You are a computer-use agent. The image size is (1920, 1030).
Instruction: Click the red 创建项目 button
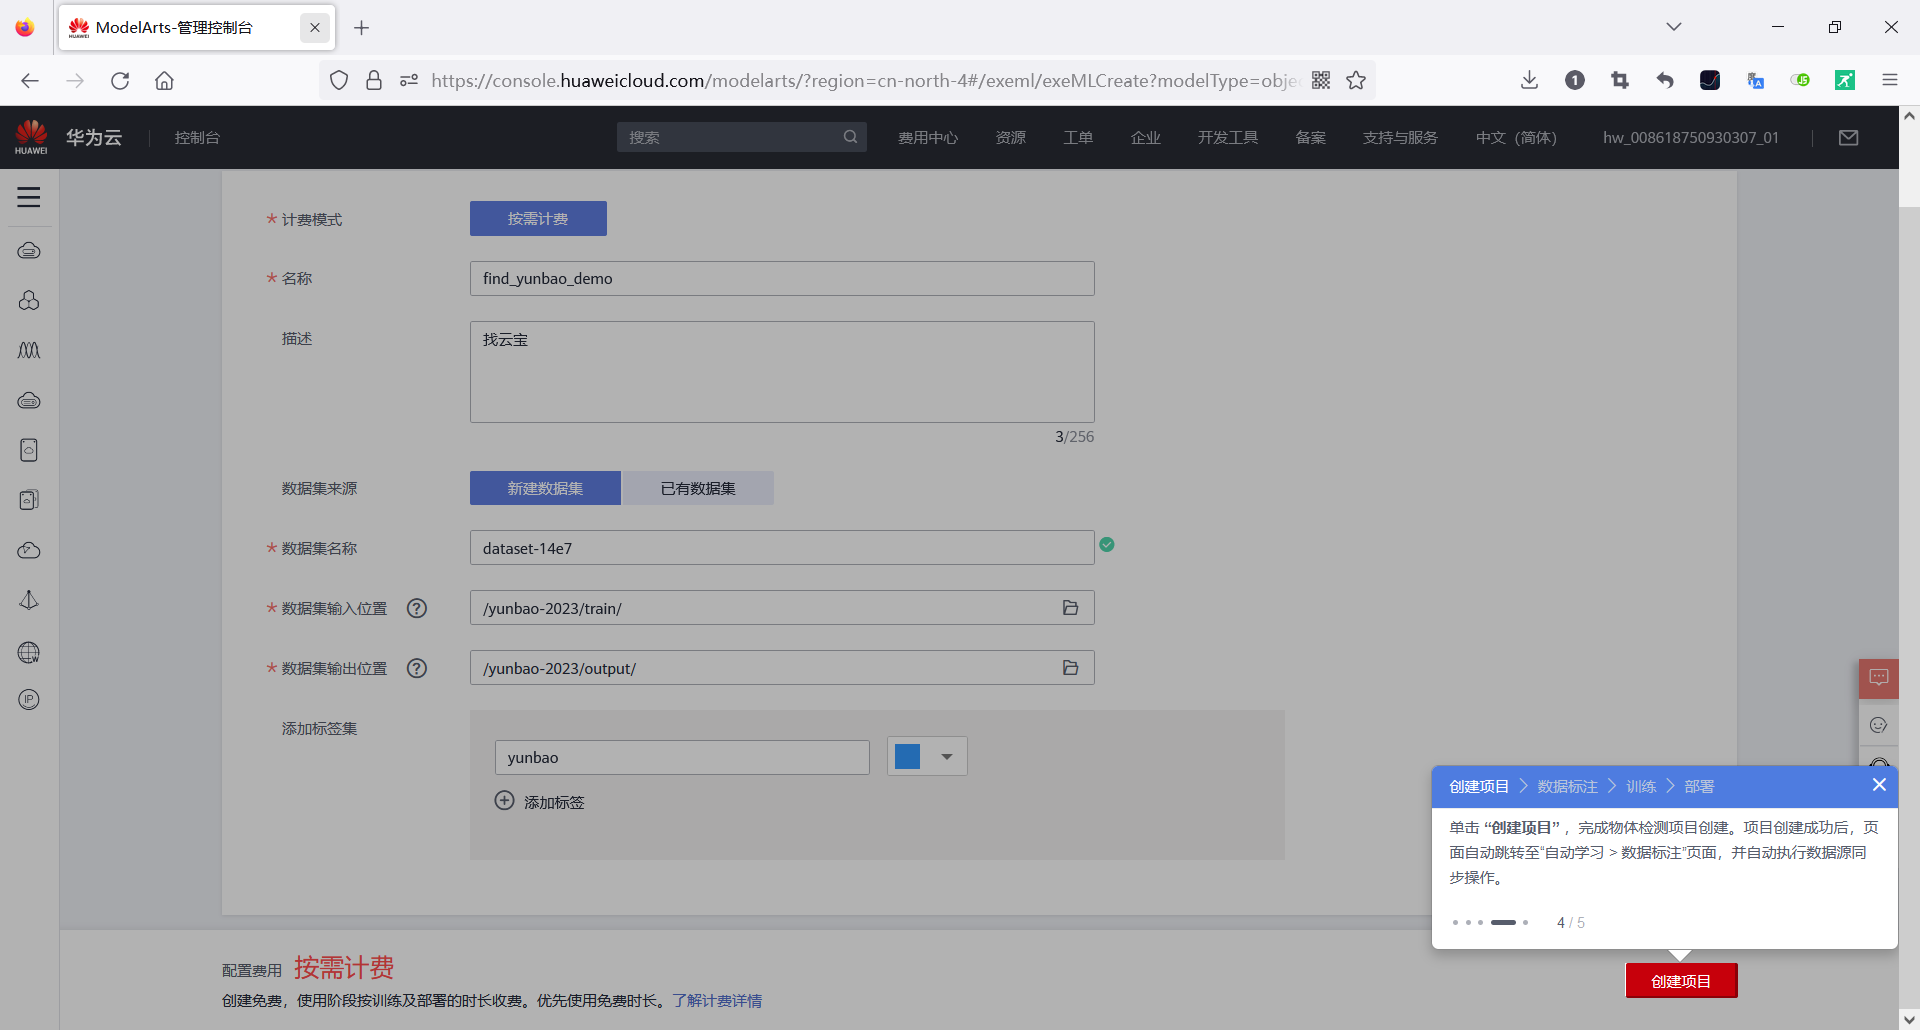[1681, 981]
